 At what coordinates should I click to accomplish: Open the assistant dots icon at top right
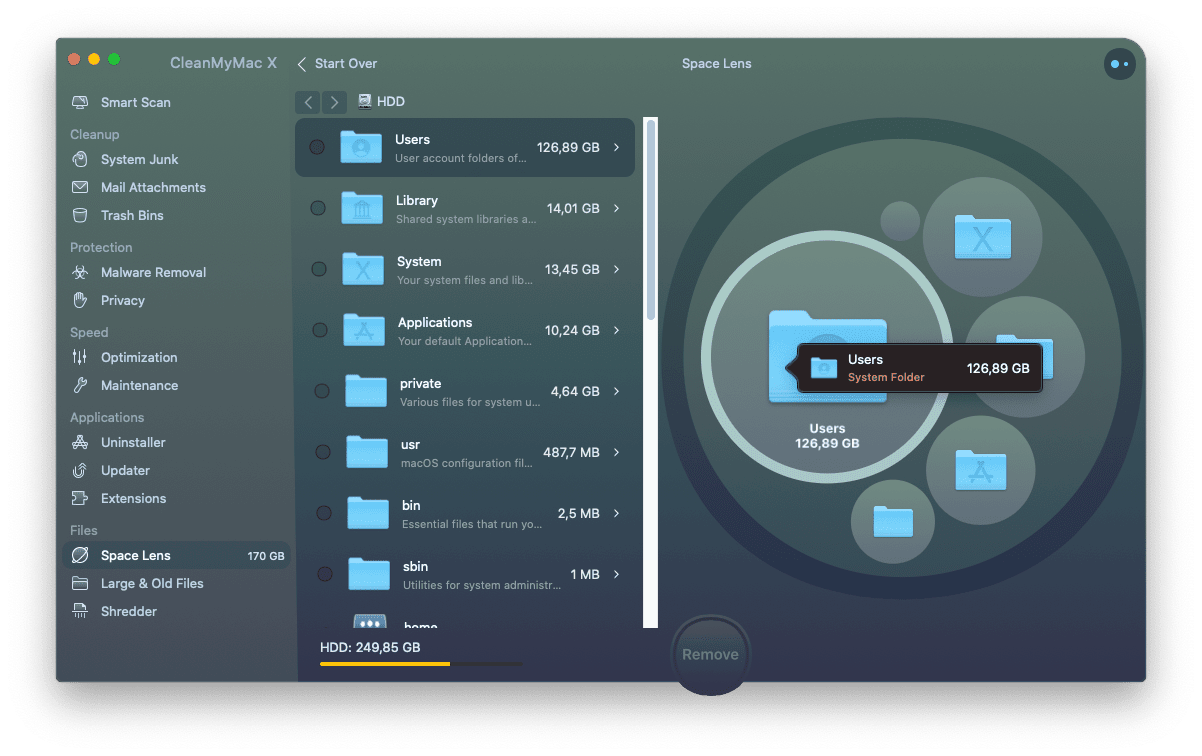click(x=1119, y=64)
